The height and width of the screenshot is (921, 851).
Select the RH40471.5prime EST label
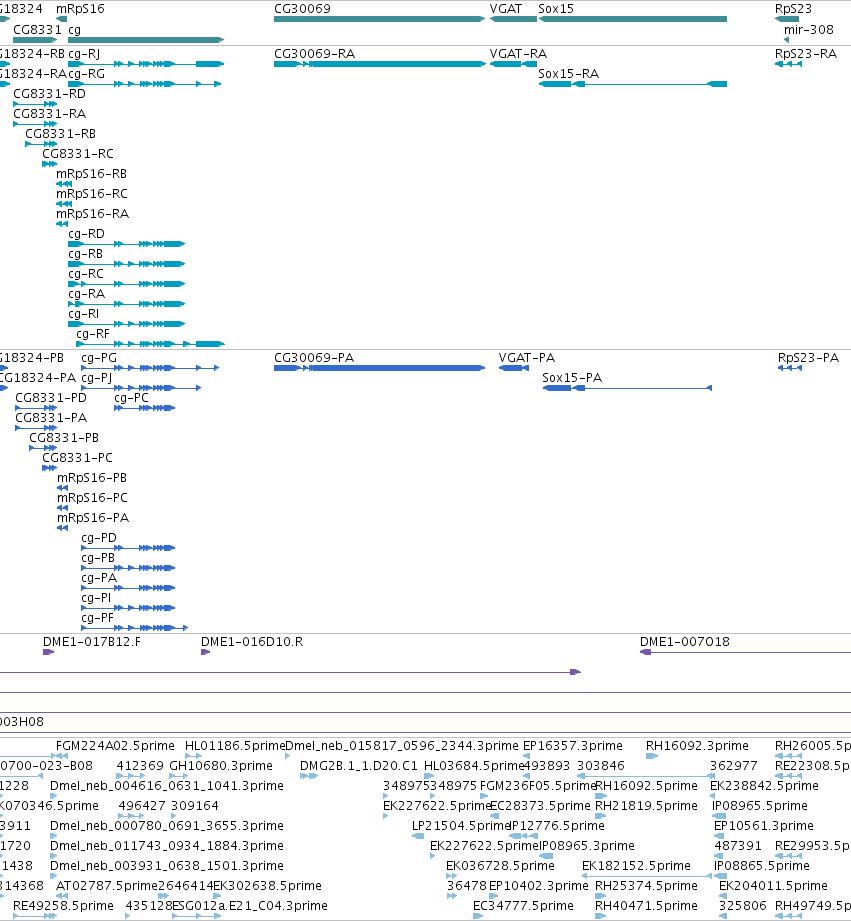(x=646, y=906)
